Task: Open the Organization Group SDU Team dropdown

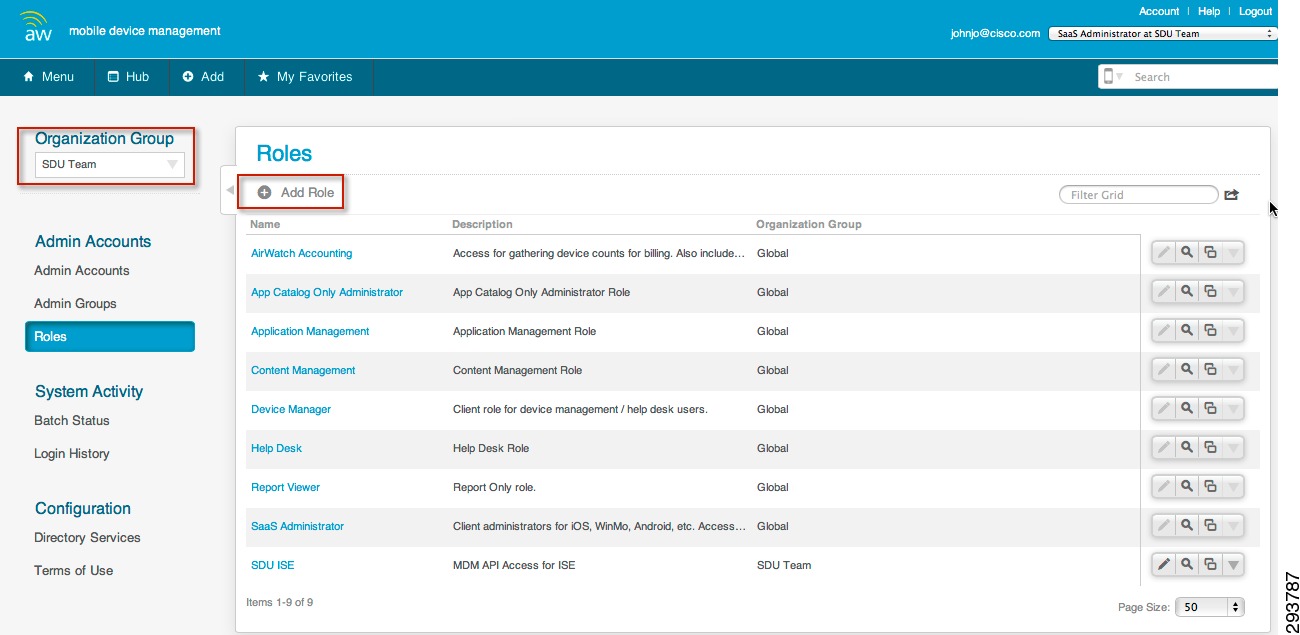Action: click(x=110, y=164)
